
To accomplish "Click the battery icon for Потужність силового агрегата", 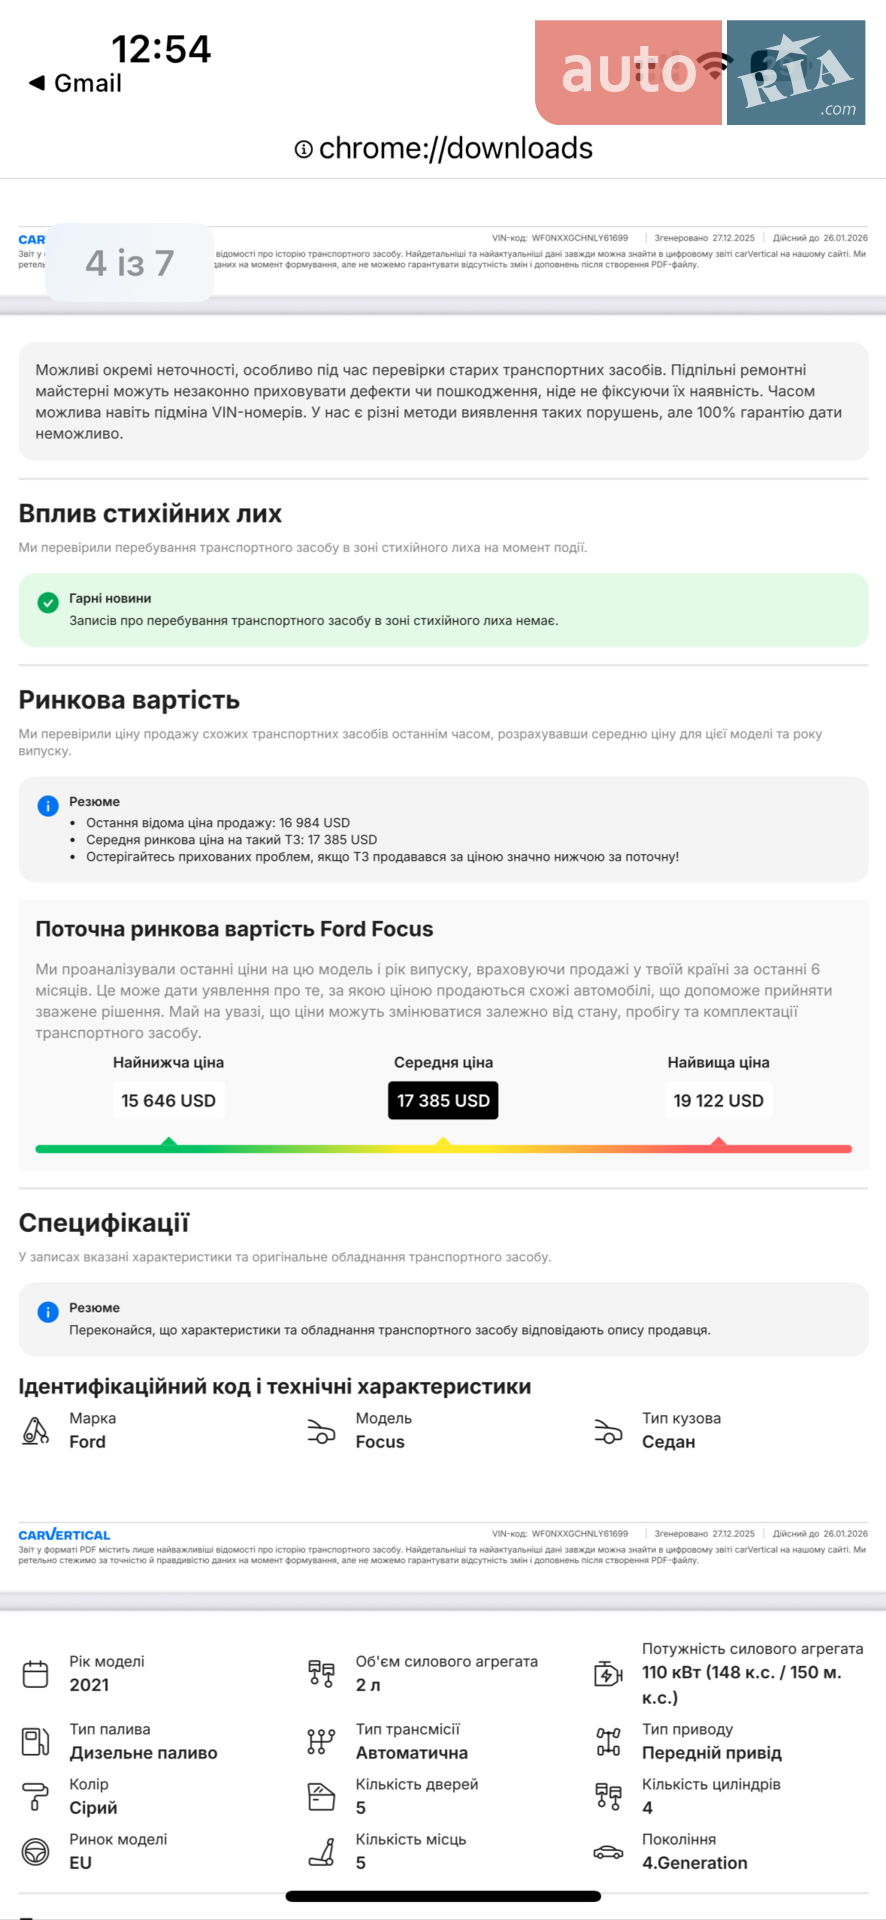I will pos(608,1674).
